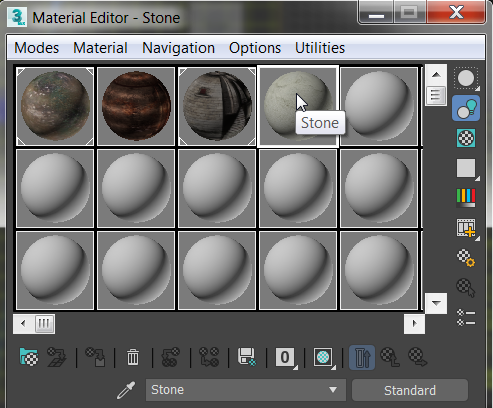The width and height of the screenshot is (493, 408).
Task: Click Put Material to Scene icon
Action: (56, 357)
